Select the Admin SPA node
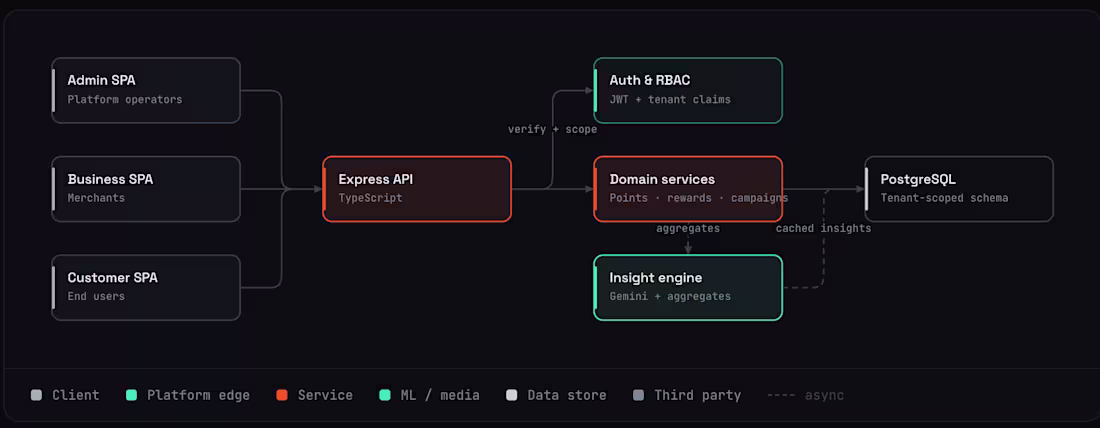This screenshot has height=428, width=1100. coord(146,91)
